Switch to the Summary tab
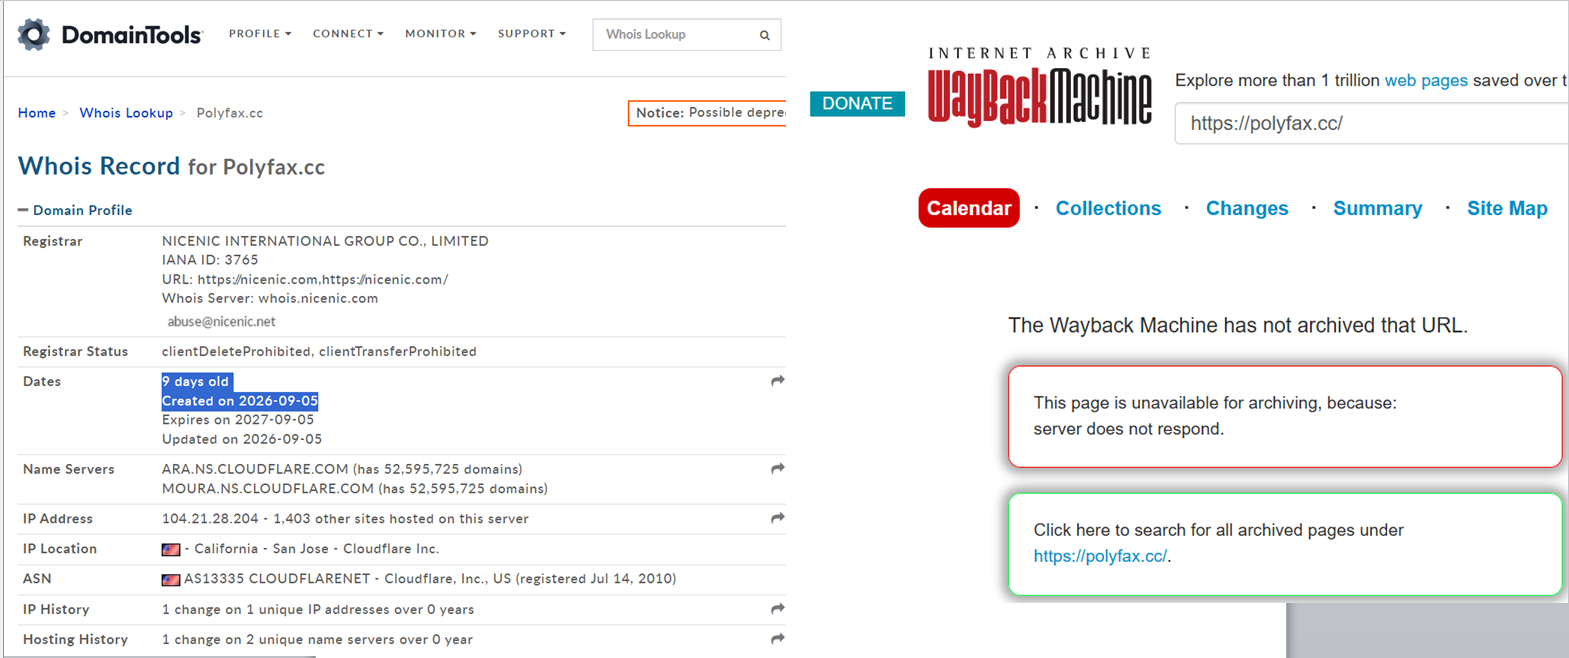Viewport: 1569px width, 658px height. tap(1377, 208)
